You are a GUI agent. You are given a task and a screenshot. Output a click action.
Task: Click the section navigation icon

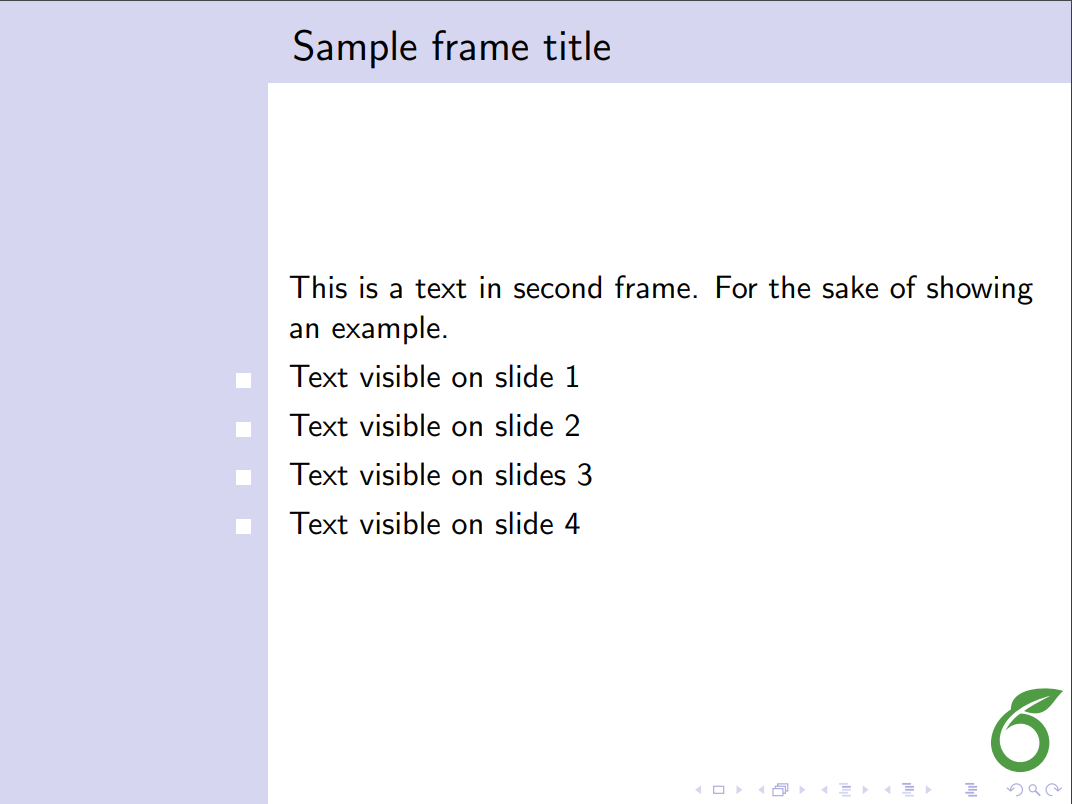click(907, 790)
